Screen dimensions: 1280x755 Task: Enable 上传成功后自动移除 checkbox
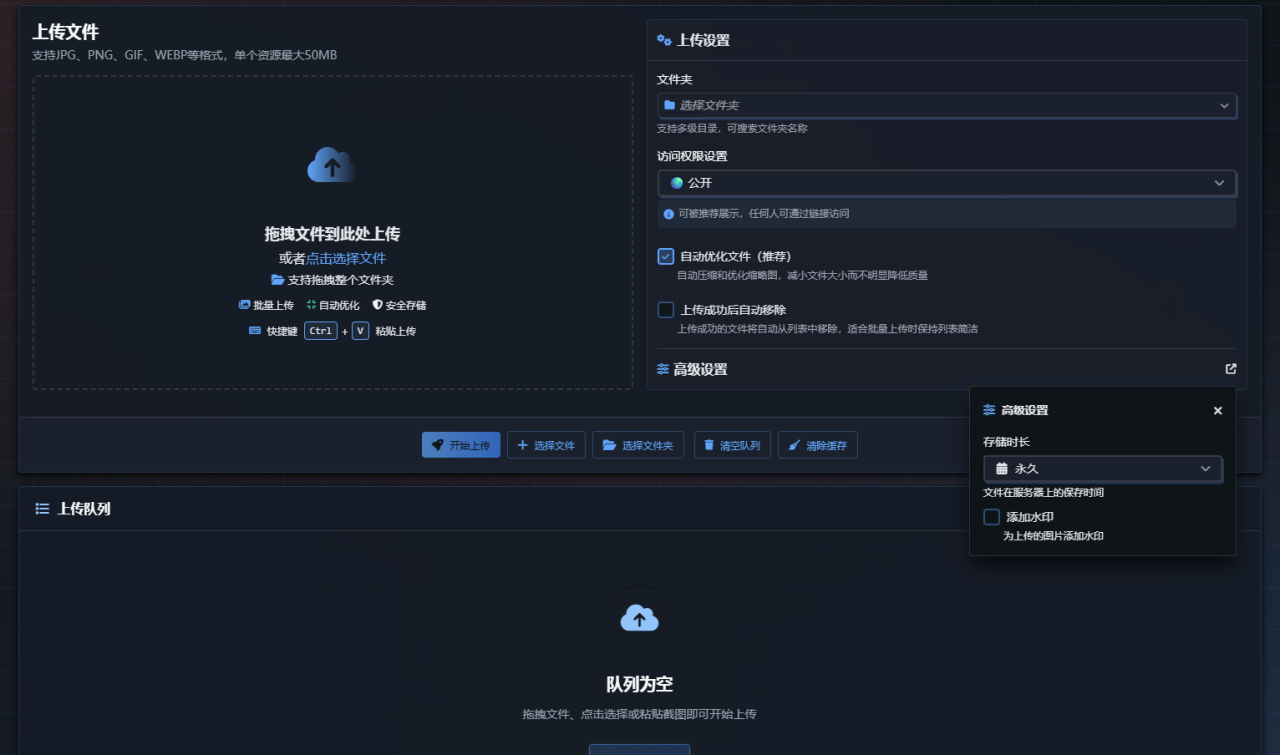click(x=666, y=310)
